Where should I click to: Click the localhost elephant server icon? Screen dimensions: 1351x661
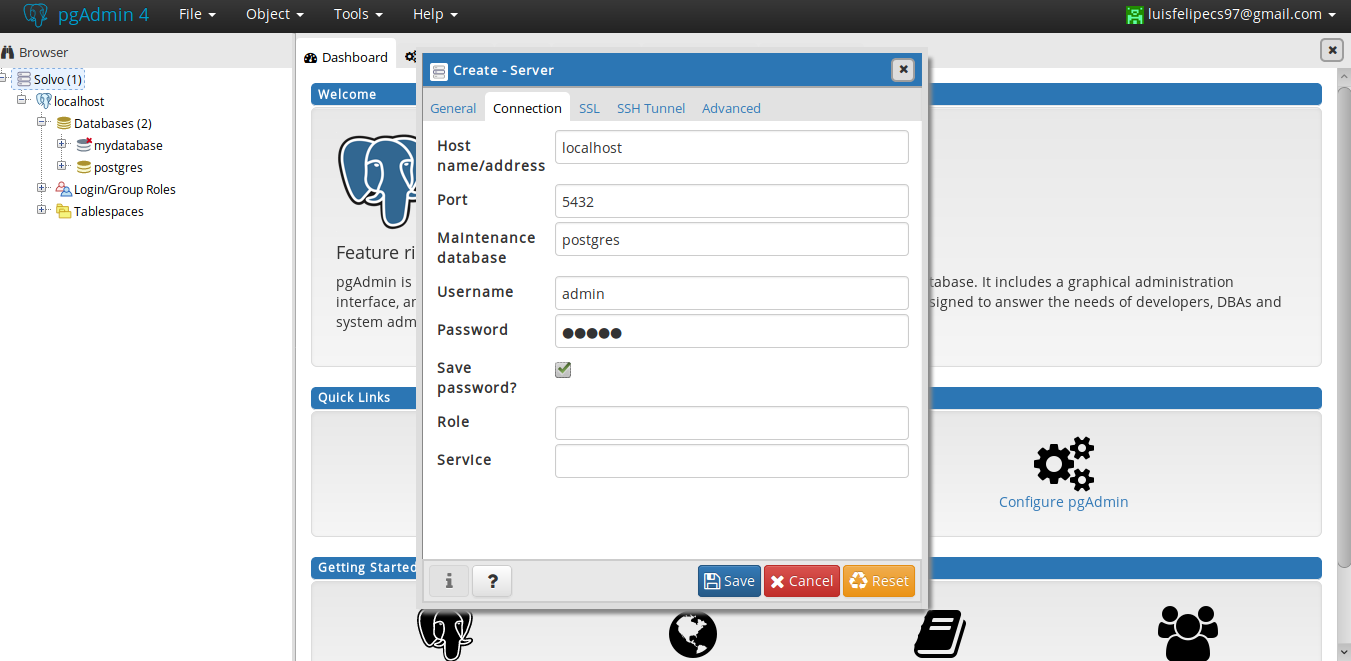point(43,101)
